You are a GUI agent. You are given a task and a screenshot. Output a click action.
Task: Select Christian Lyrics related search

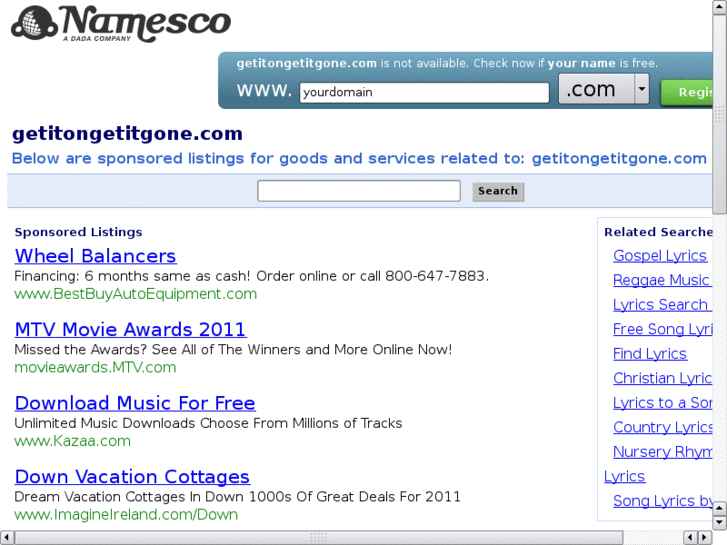point(663,378)
